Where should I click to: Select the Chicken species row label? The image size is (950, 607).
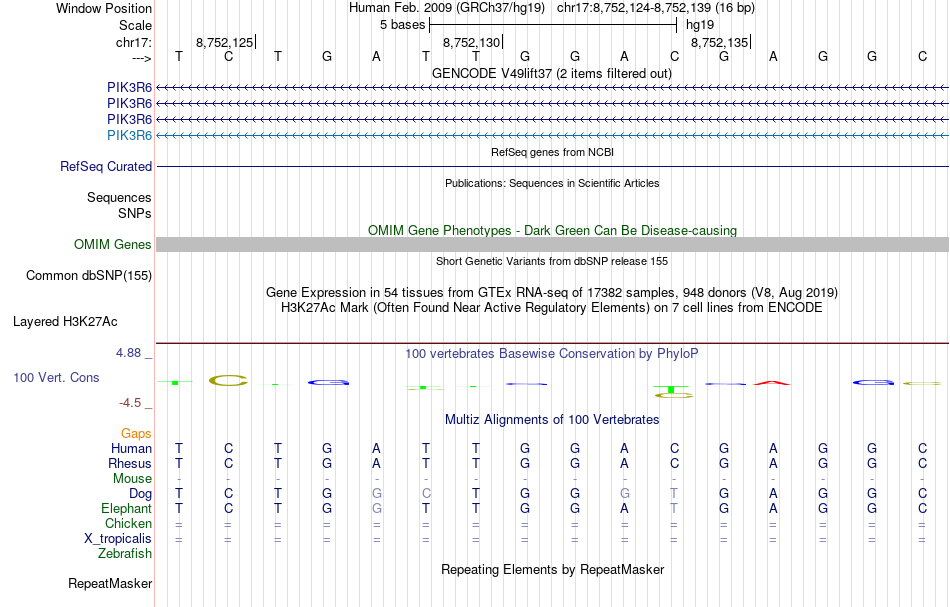tap(128, 523)
